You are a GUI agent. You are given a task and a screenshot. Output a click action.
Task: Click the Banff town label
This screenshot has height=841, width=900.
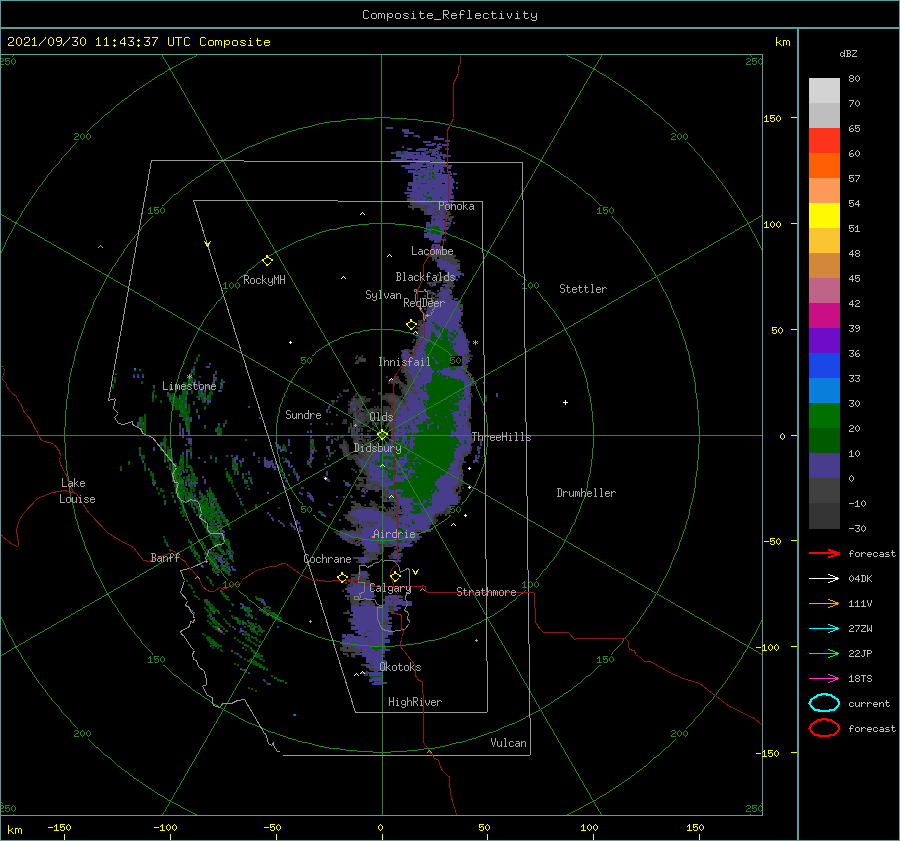pos(165,557)
